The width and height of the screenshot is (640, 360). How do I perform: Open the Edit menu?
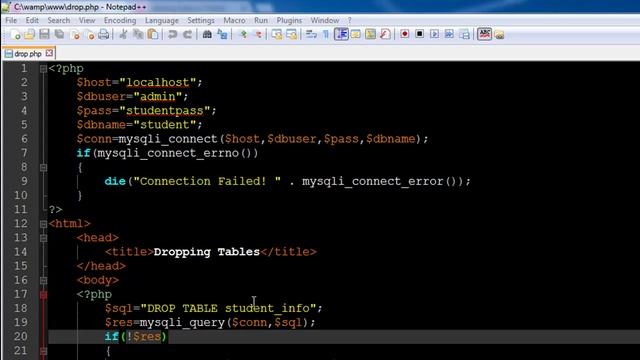point(32,20)
